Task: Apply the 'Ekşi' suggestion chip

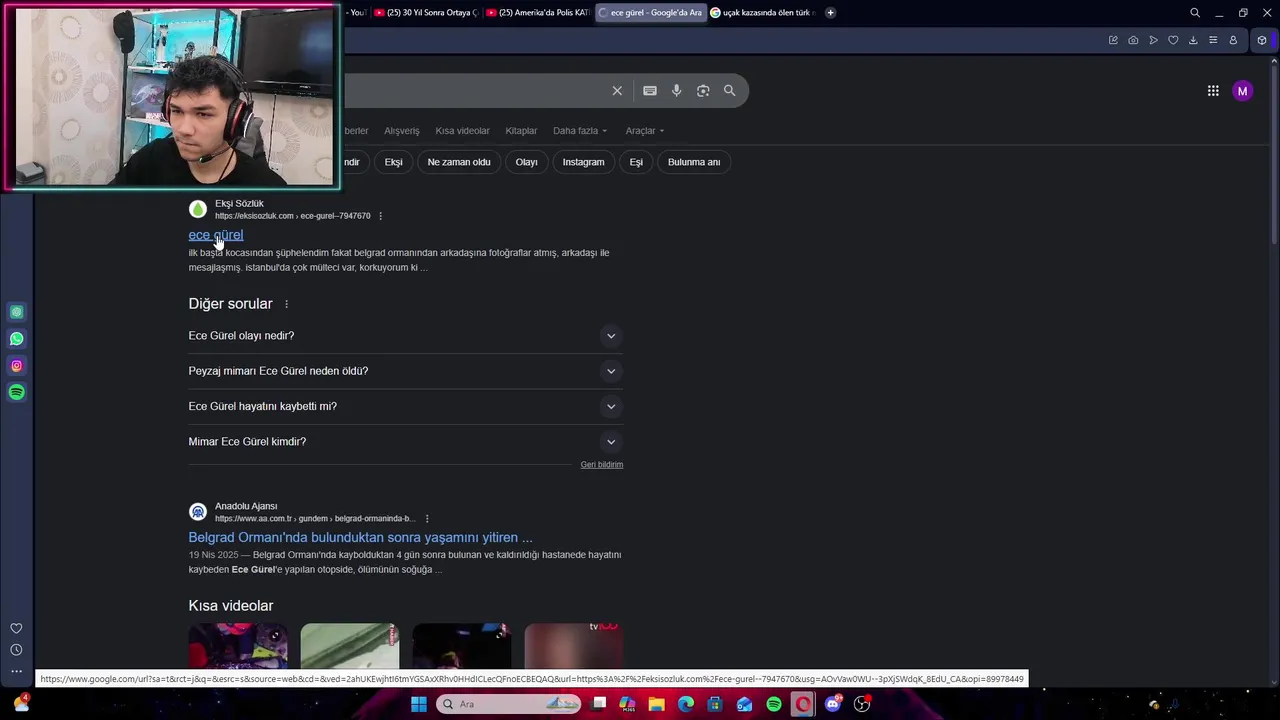Action: (x=394, y=162)
